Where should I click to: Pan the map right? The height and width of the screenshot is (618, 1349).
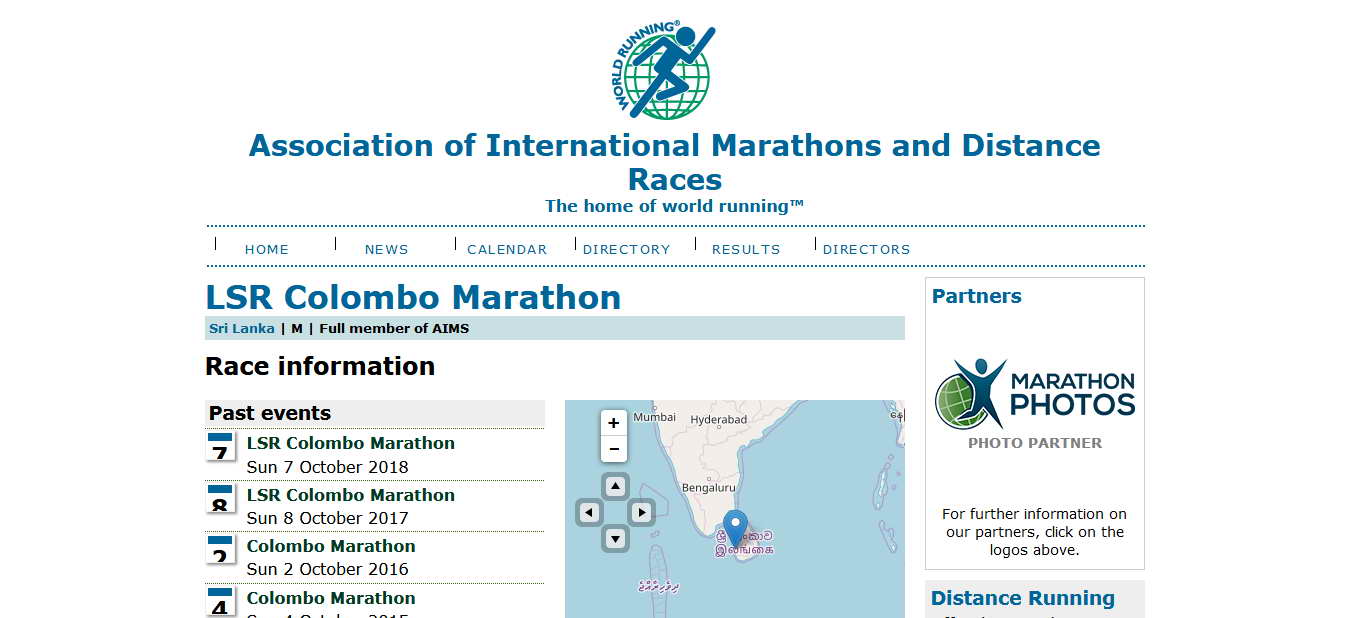tap(641, 512)
